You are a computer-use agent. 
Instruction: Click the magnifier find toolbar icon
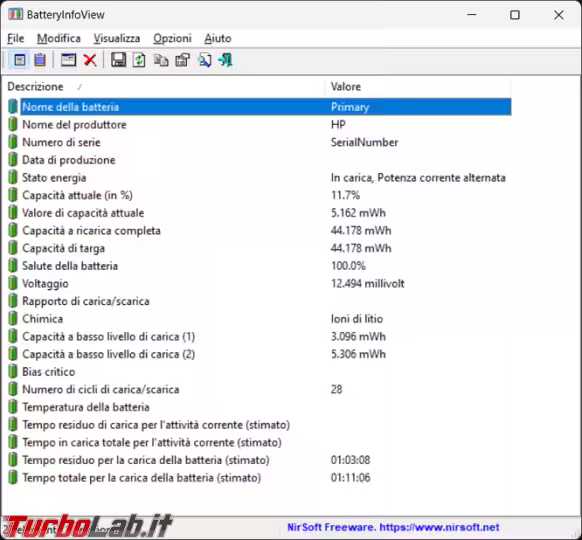tap(205, 60)
